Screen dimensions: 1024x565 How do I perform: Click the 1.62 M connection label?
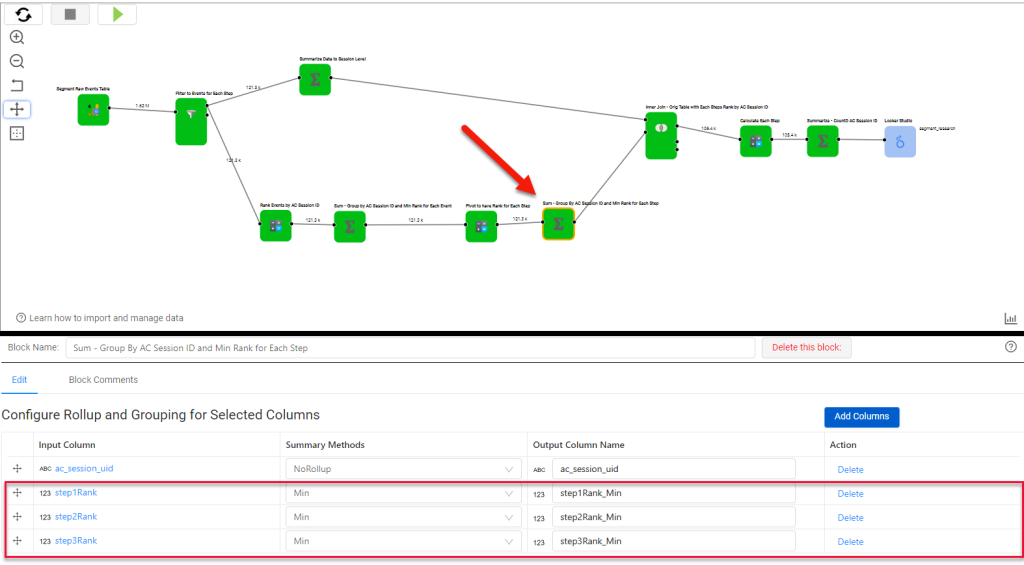[142, 105]
